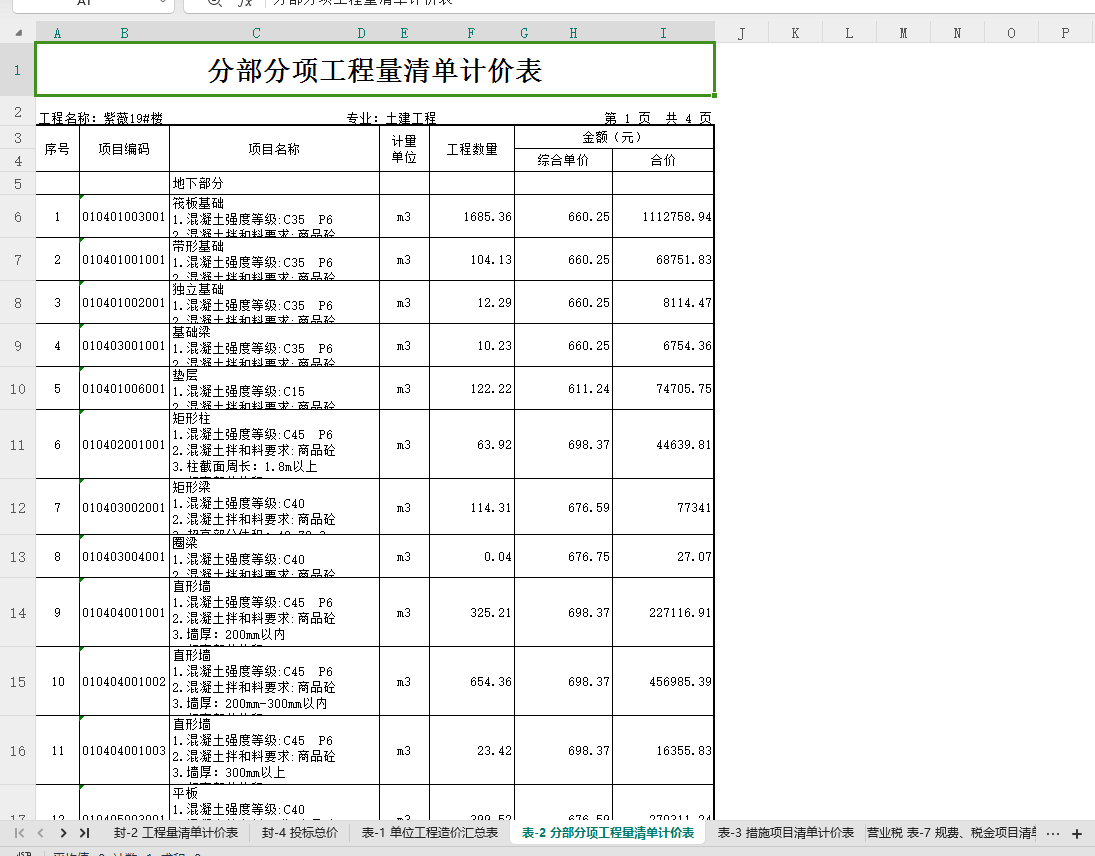Image resolution: width=1095 pixels, height=856 pixels.
Task: Add a new sheet with plus icon
Action: (x=1077, y=834)
